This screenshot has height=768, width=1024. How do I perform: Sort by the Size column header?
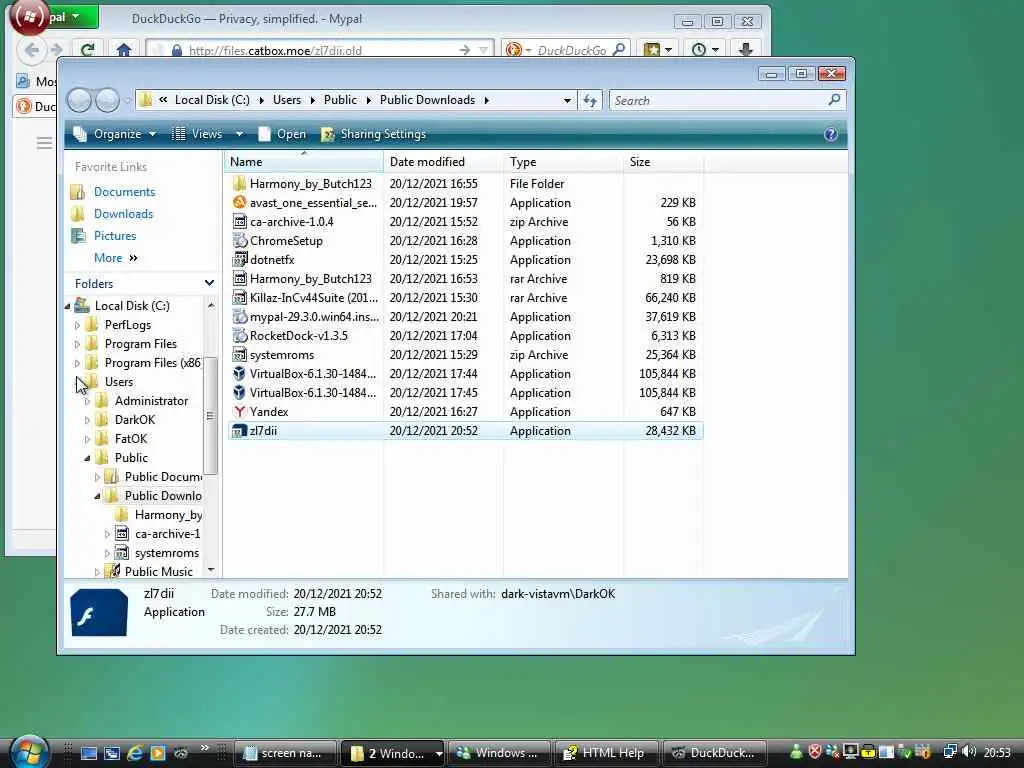664,162
